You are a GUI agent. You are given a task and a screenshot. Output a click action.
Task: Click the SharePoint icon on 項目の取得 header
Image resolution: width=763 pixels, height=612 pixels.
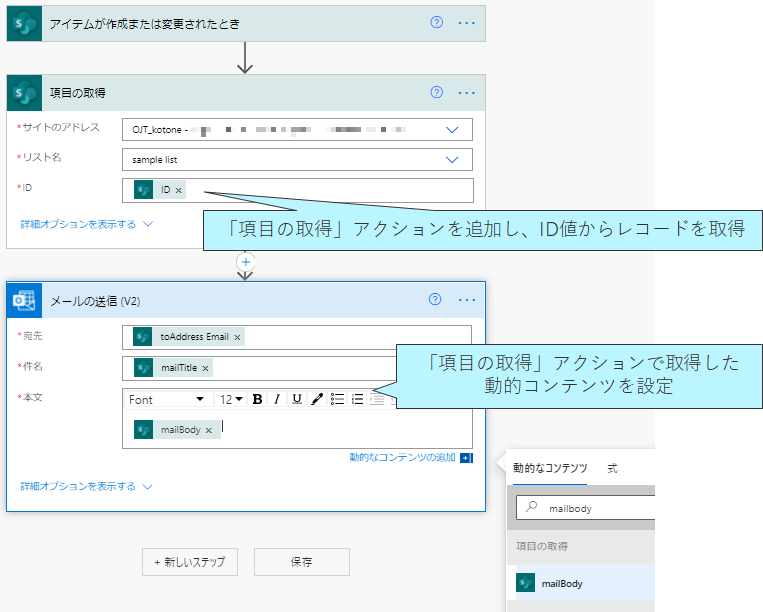point(24,93)
